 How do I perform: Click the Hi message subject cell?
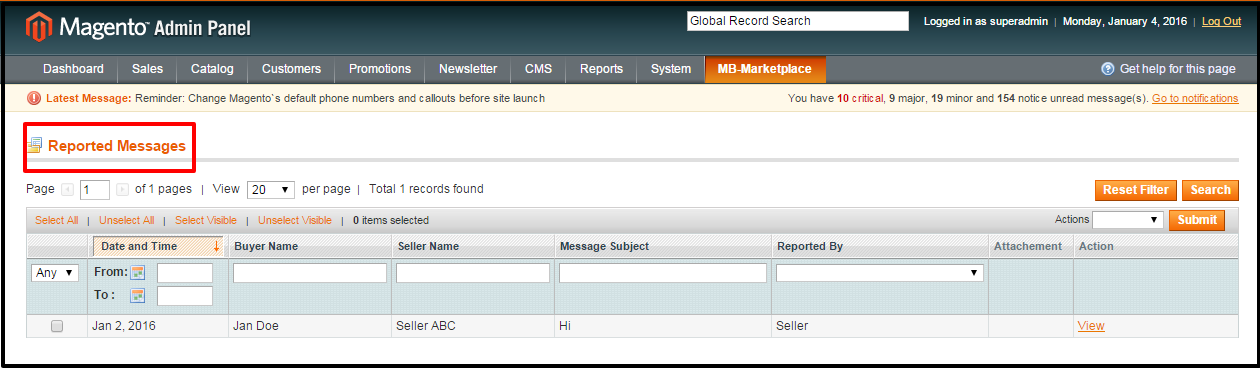click(565, 326)
